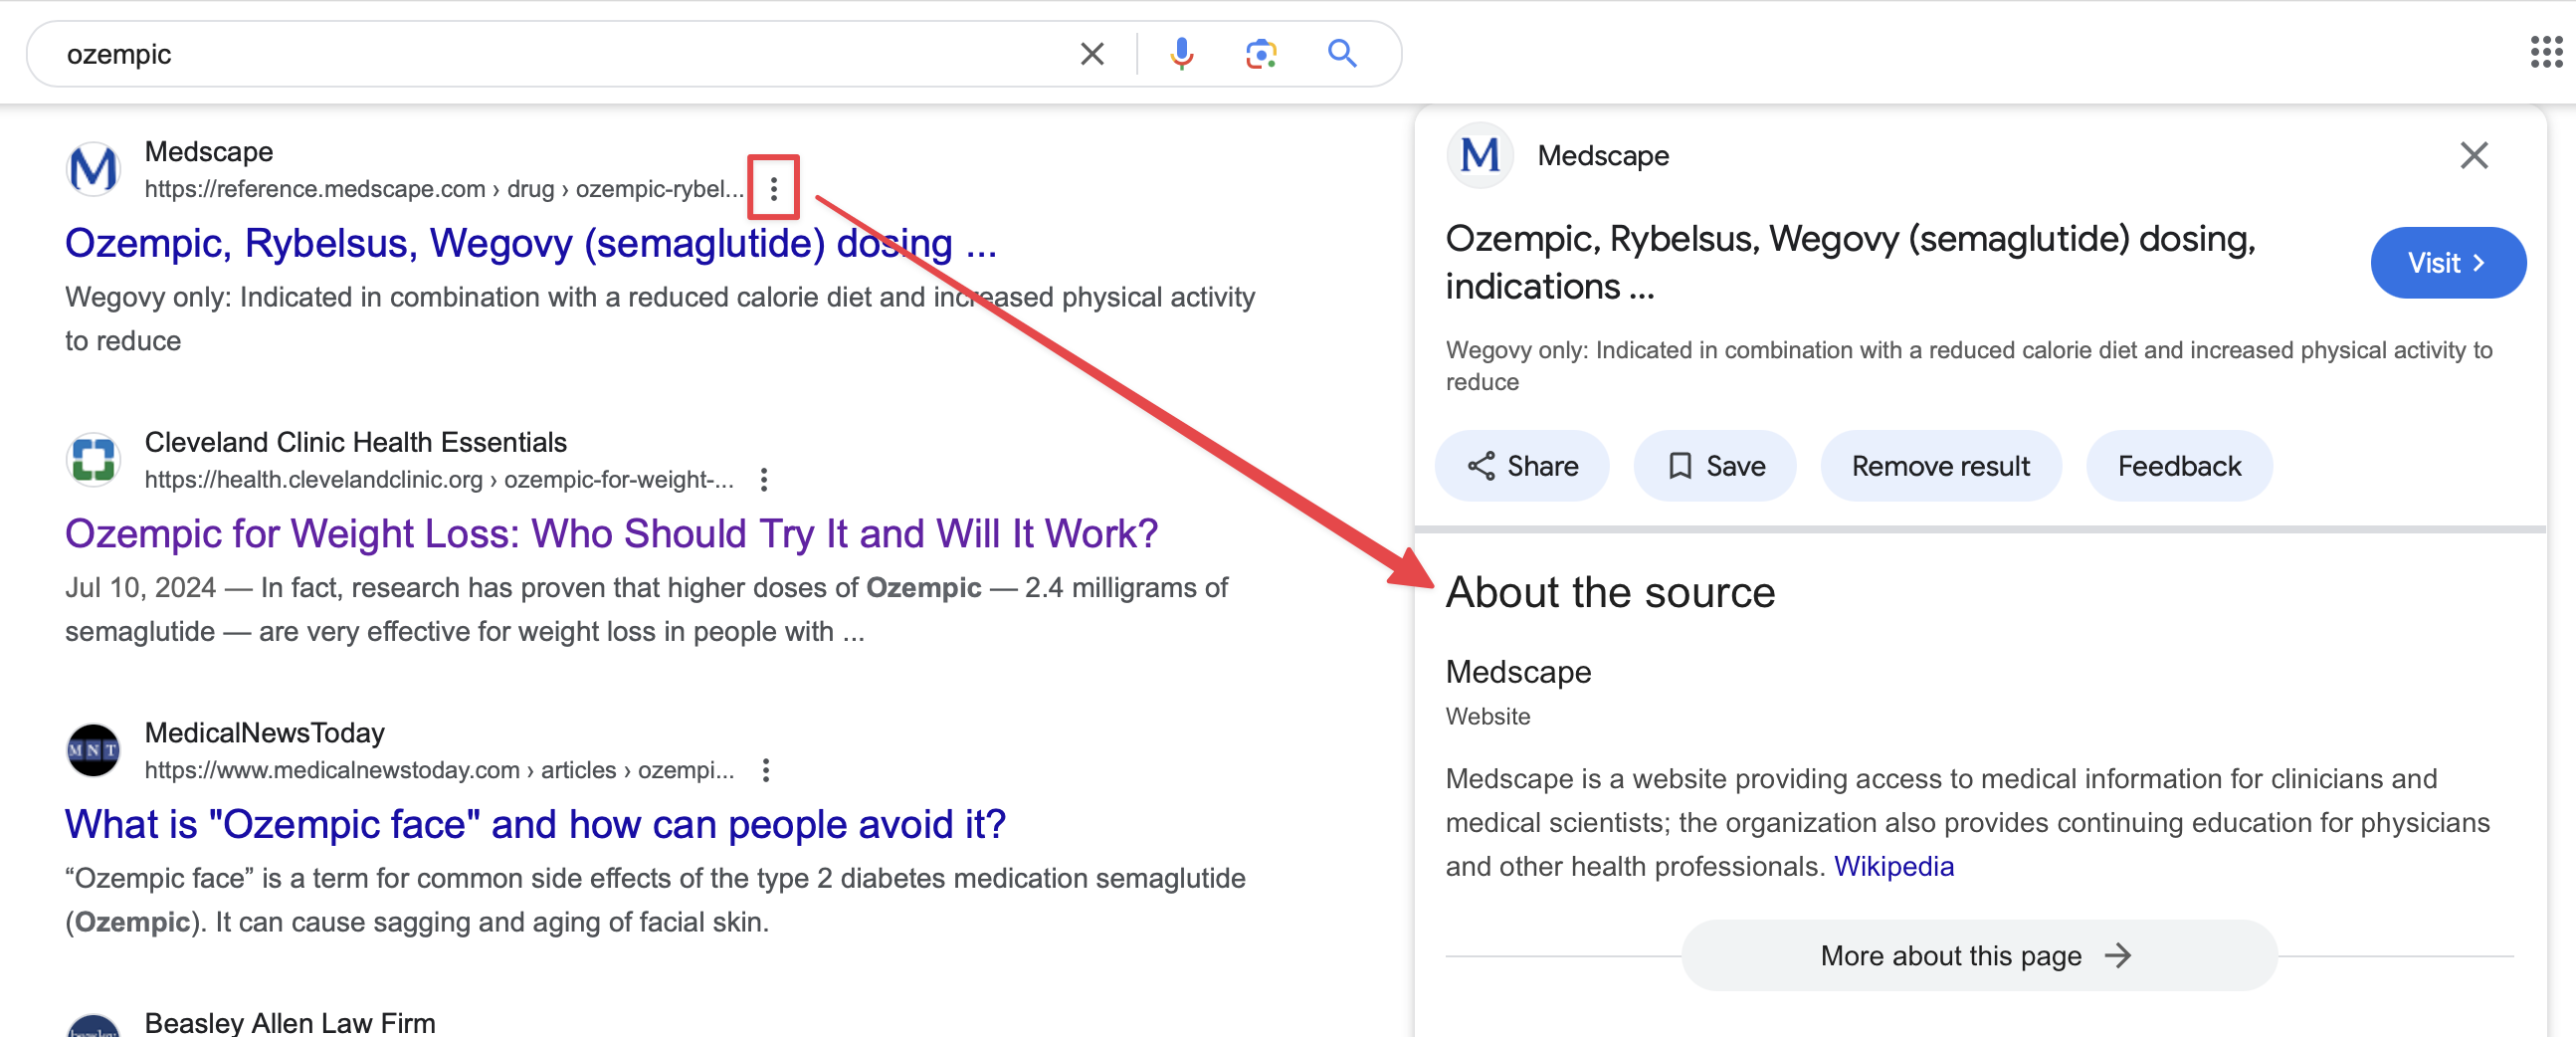The image size is (2576, 1037).
Task: Click the MedicalNewsToday favicon
Action: [x=93, y=750]
